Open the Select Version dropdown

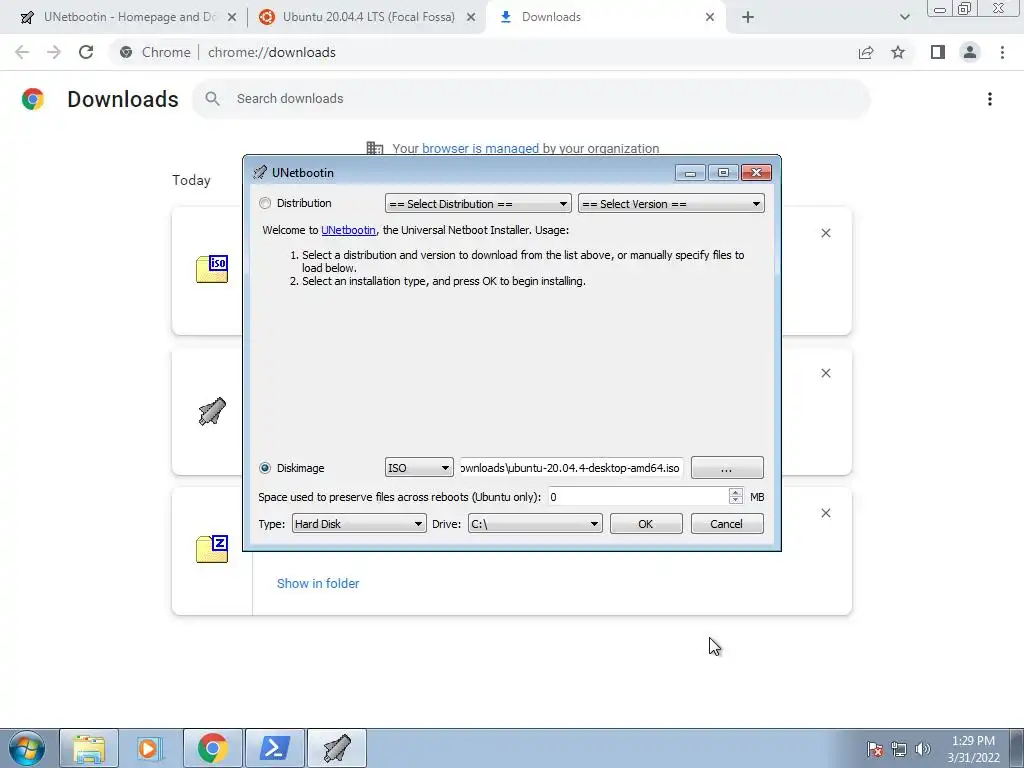pos(671,204)
